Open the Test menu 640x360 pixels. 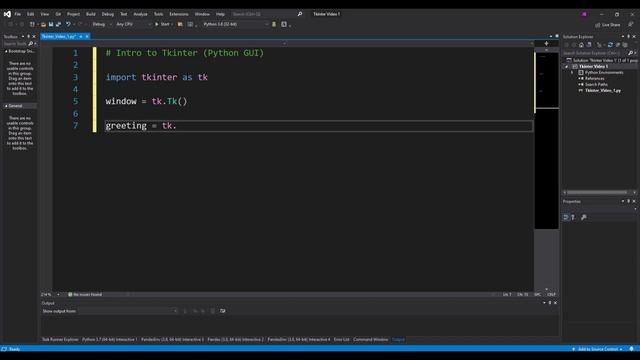[x=124, y=14]
